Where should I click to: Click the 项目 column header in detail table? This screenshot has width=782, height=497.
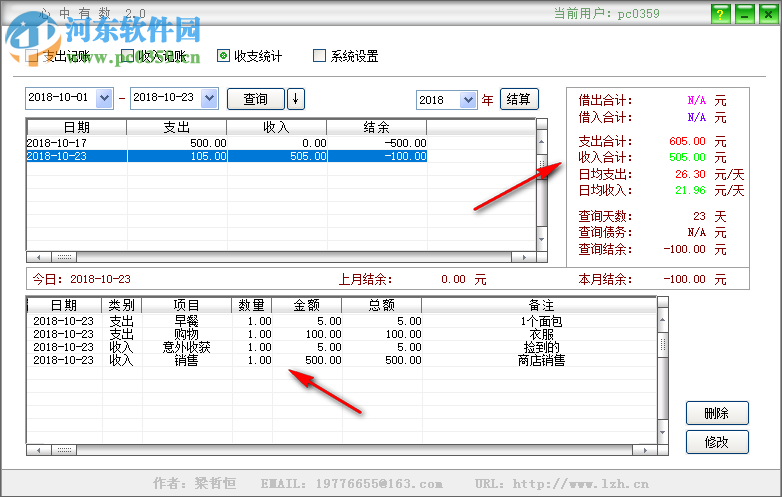pos(187,305)
